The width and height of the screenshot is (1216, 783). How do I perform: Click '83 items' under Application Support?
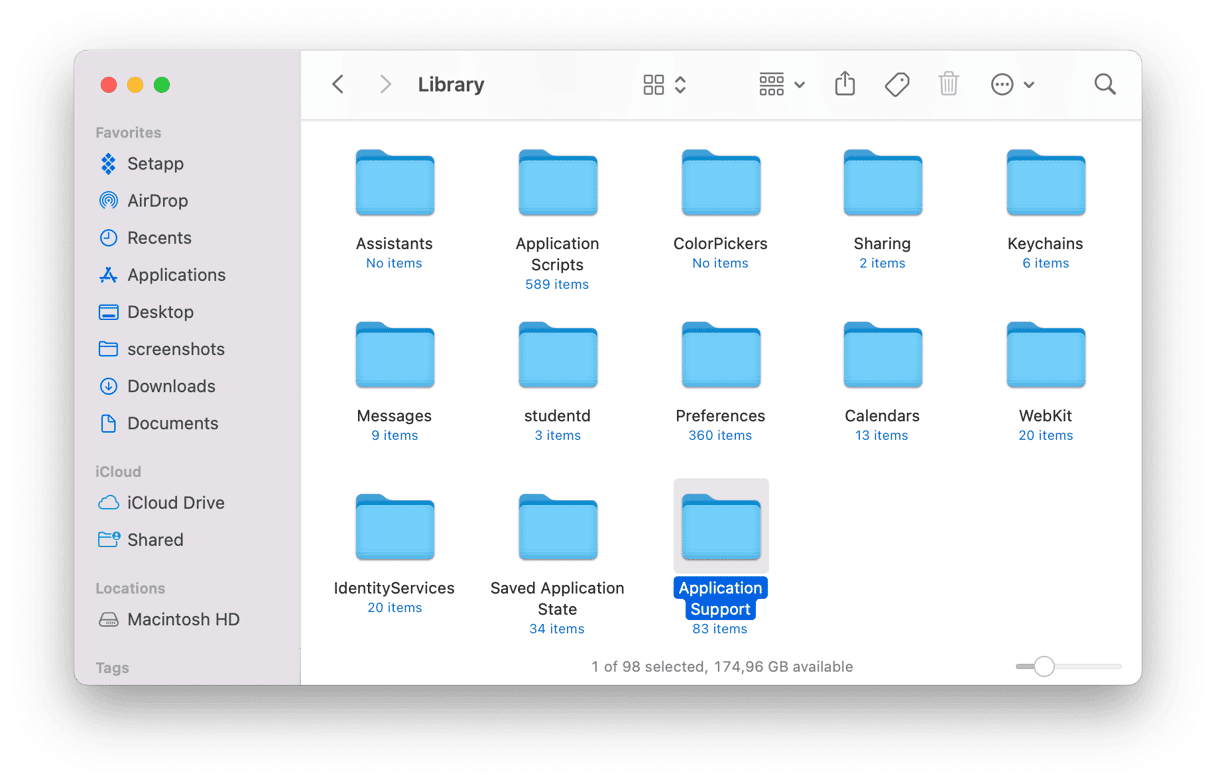coord(720,629)
